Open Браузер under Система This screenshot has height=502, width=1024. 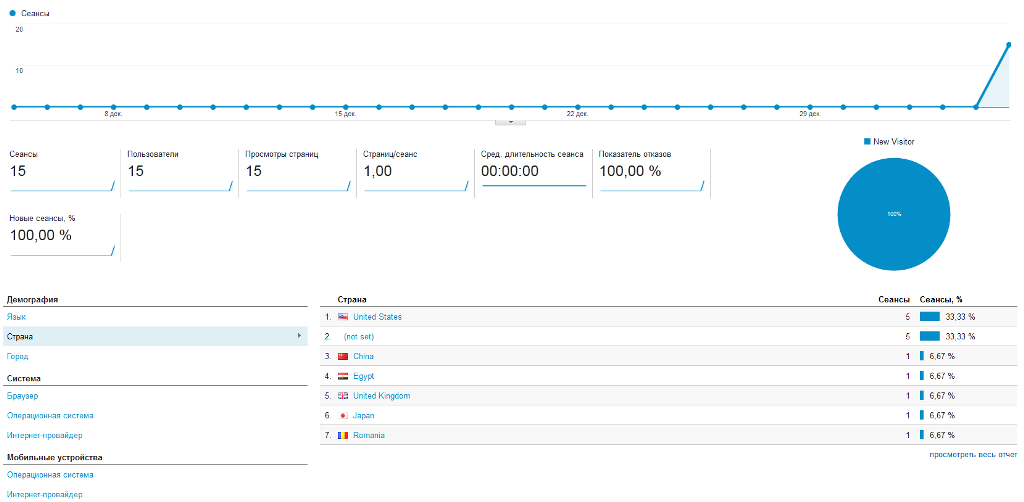(x=22, y=396)
